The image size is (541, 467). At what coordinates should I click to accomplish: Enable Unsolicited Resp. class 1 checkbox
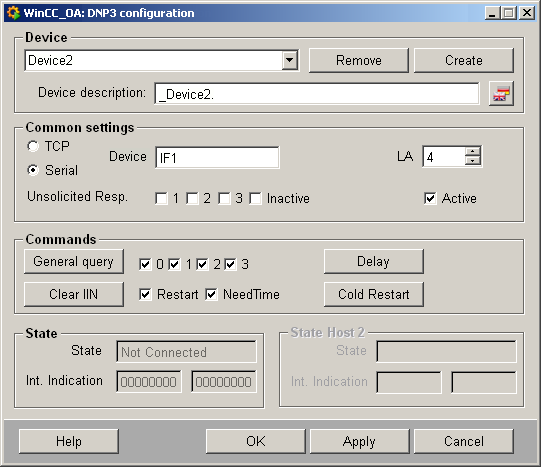click(161, 198)
